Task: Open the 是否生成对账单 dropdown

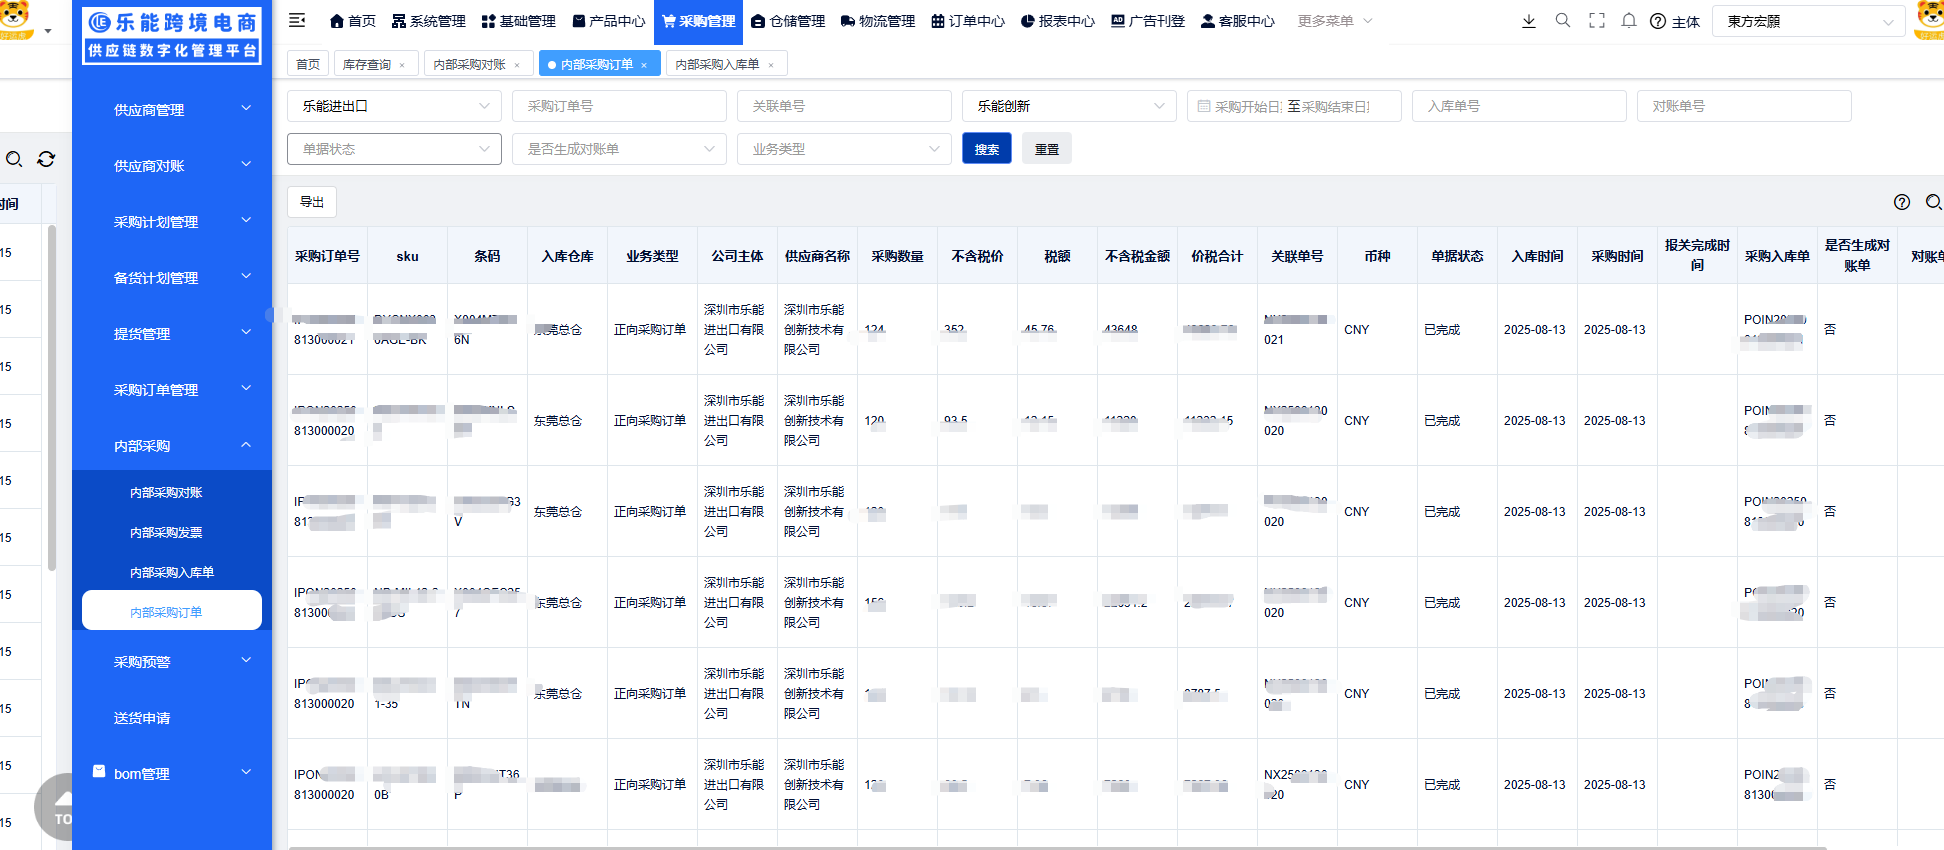Action: click(619, 149)
